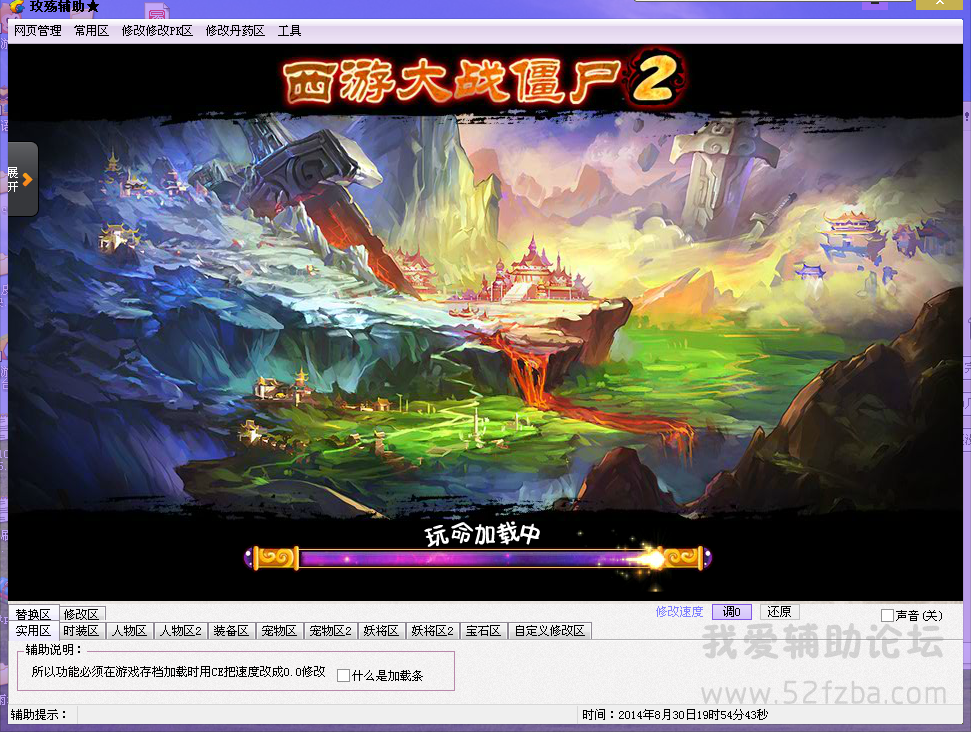971x732 pixels.
Task: Open the 常用区 menu
Action: coord(92,30)
